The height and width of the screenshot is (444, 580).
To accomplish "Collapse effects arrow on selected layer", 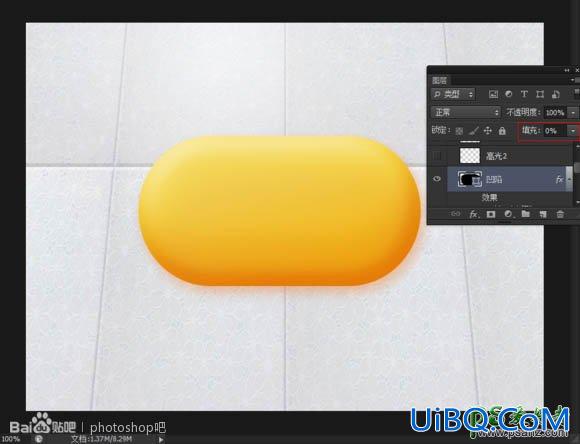I will tap(570, 179).
